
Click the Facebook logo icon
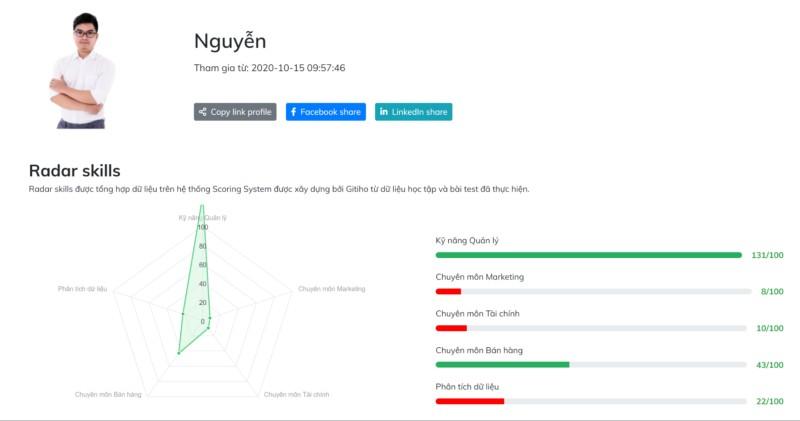[x=293, y=112]
